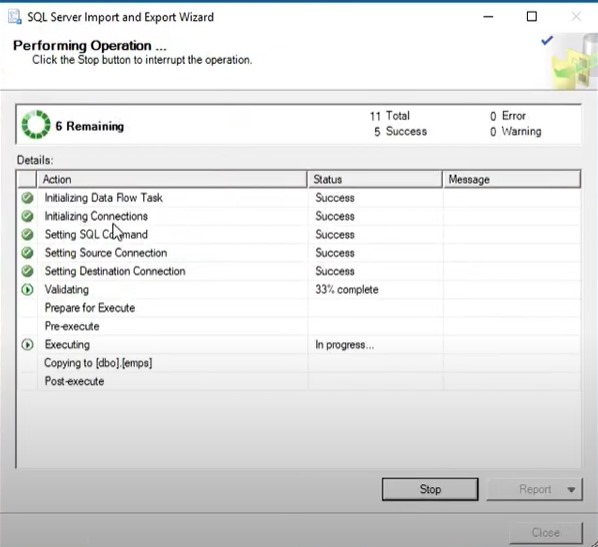The height and width of the screenshot is (547, 598).
Task: Maximize the wizard window
Action: point(532,16)
